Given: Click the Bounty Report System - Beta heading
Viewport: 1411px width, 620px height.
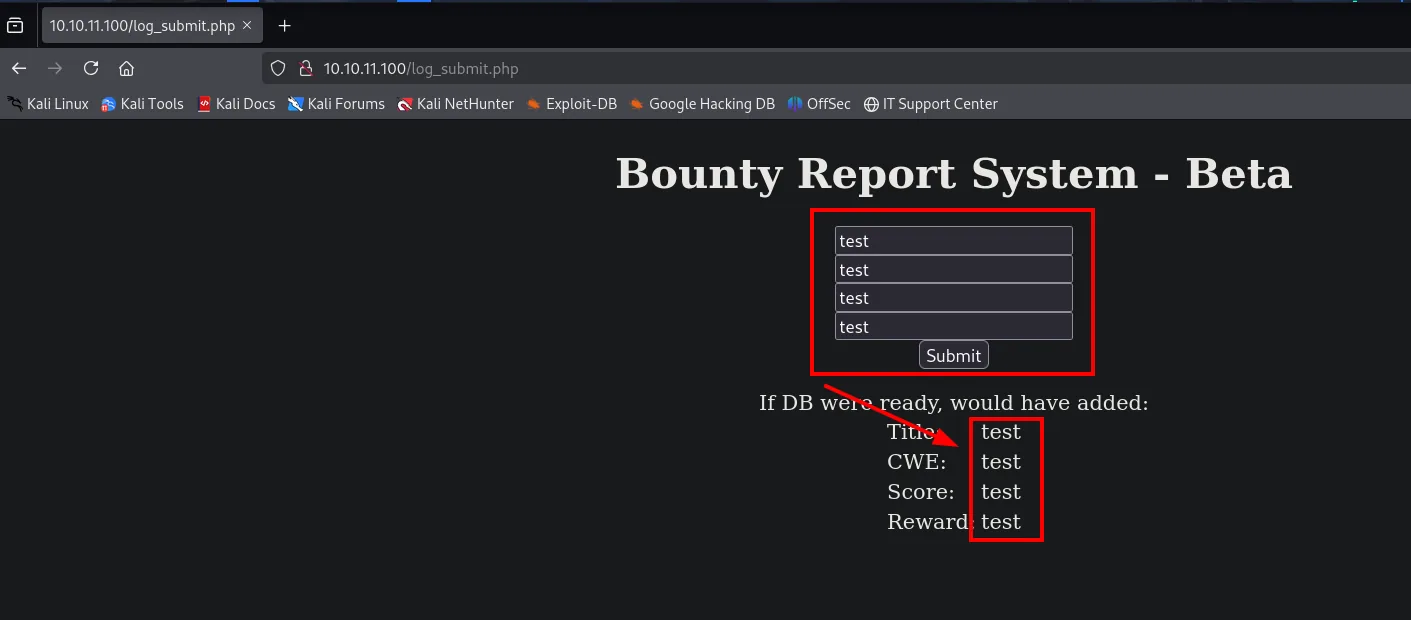Looking at the screenshot, I should (x=954, y=174).
